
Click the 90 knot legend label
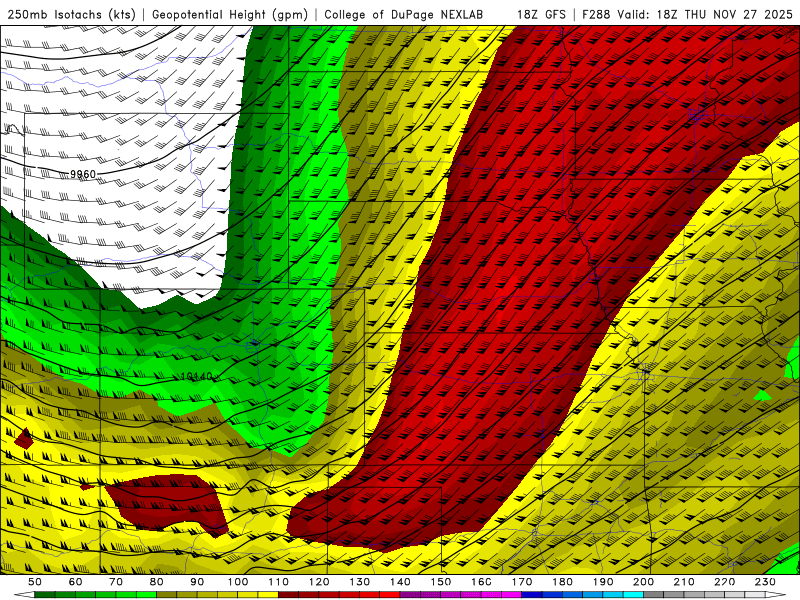[x=197, y=582]
